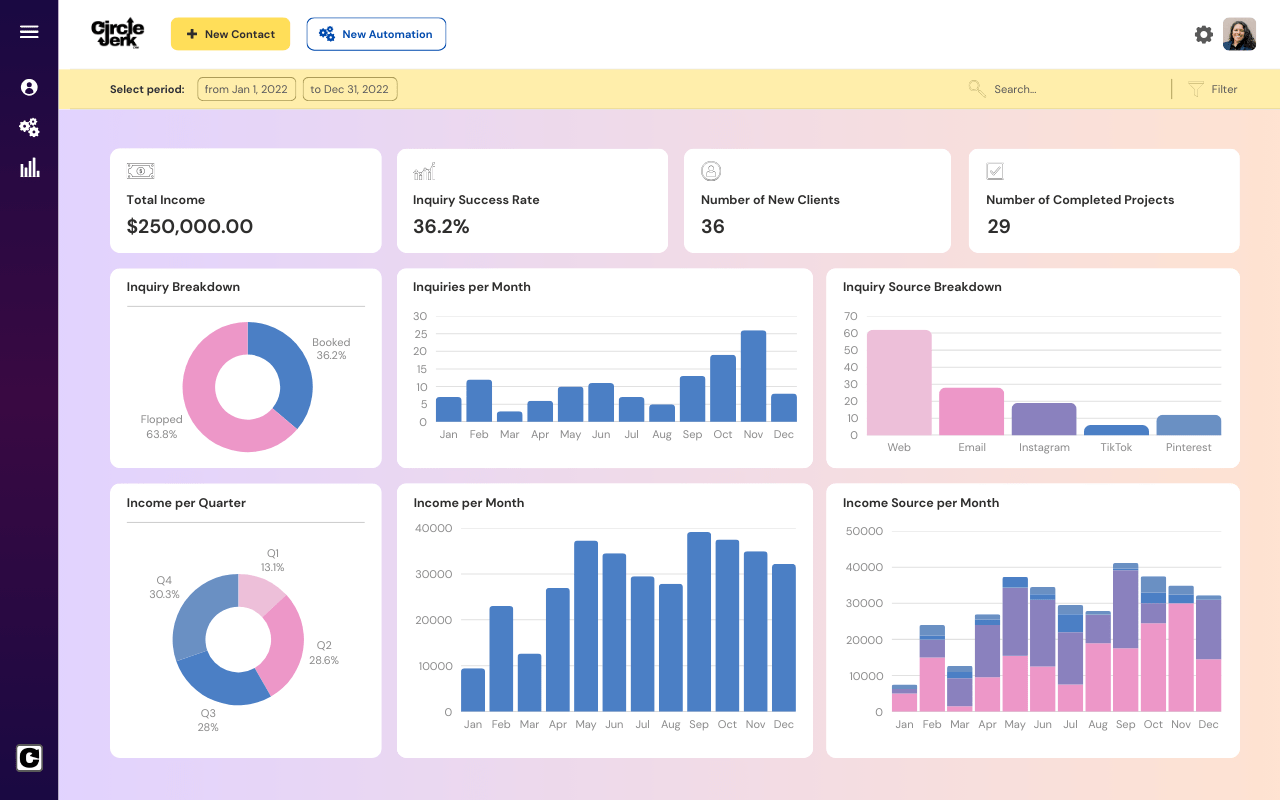Viewport: 1280px width, 800px height.
Task: Open settings gear icon
Action: tap(1204, 34)
